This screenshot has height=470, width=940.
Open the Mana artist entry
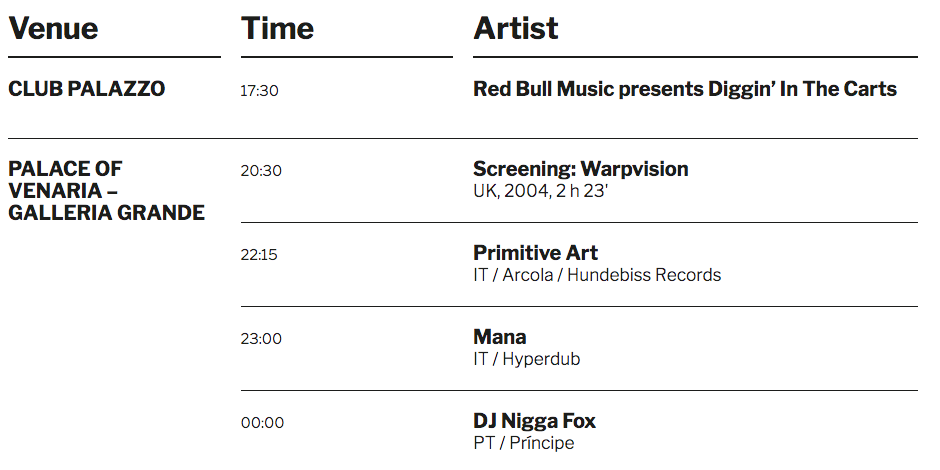[x=500, y=337]
